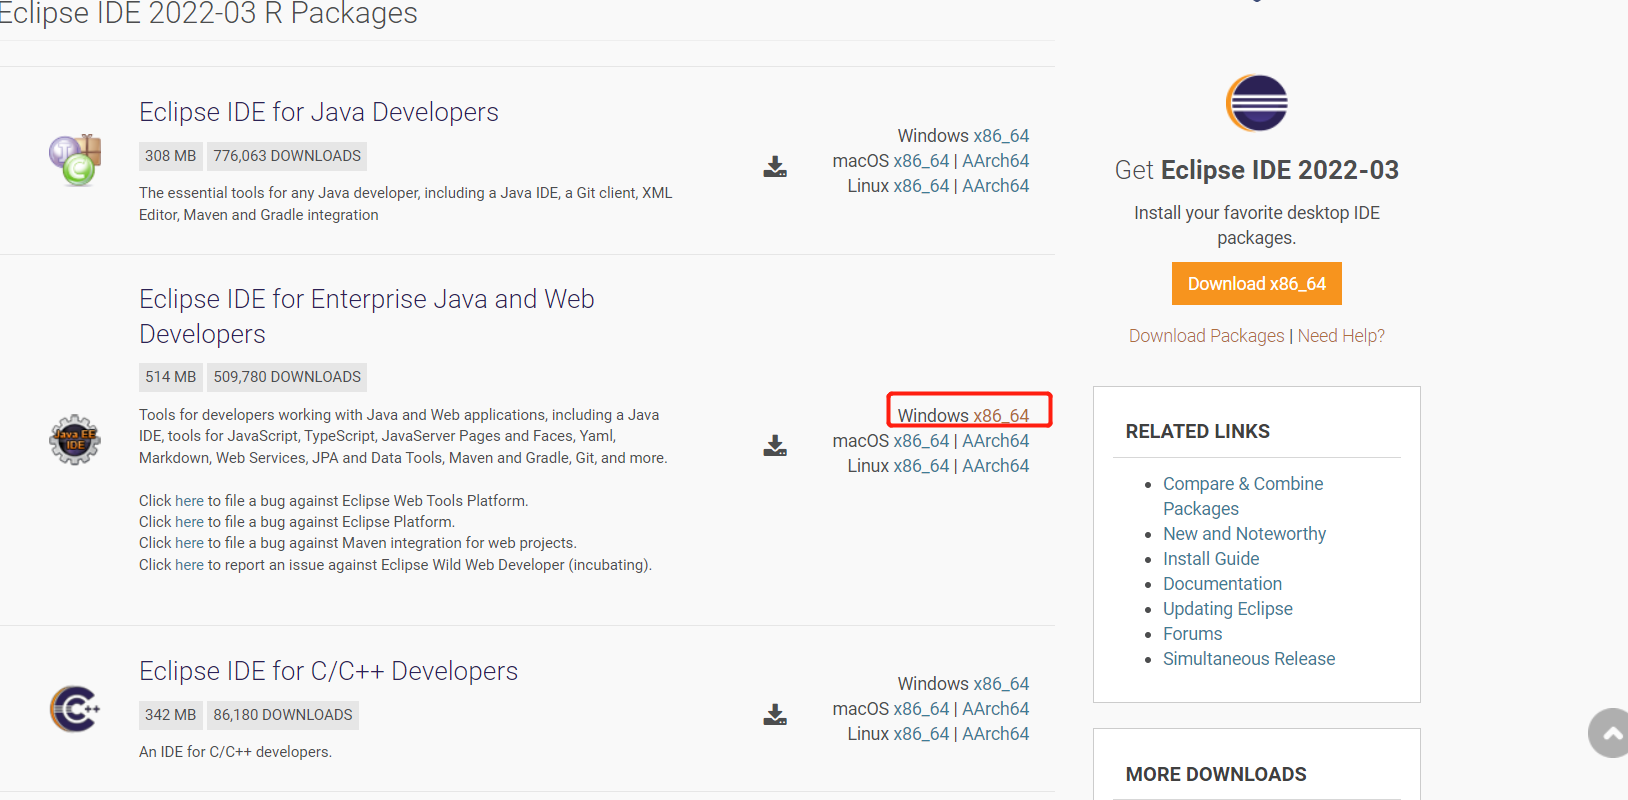Download C/C++ Developers Linux AArch64
Viewport: 1628px width, 800px height.
995,734
